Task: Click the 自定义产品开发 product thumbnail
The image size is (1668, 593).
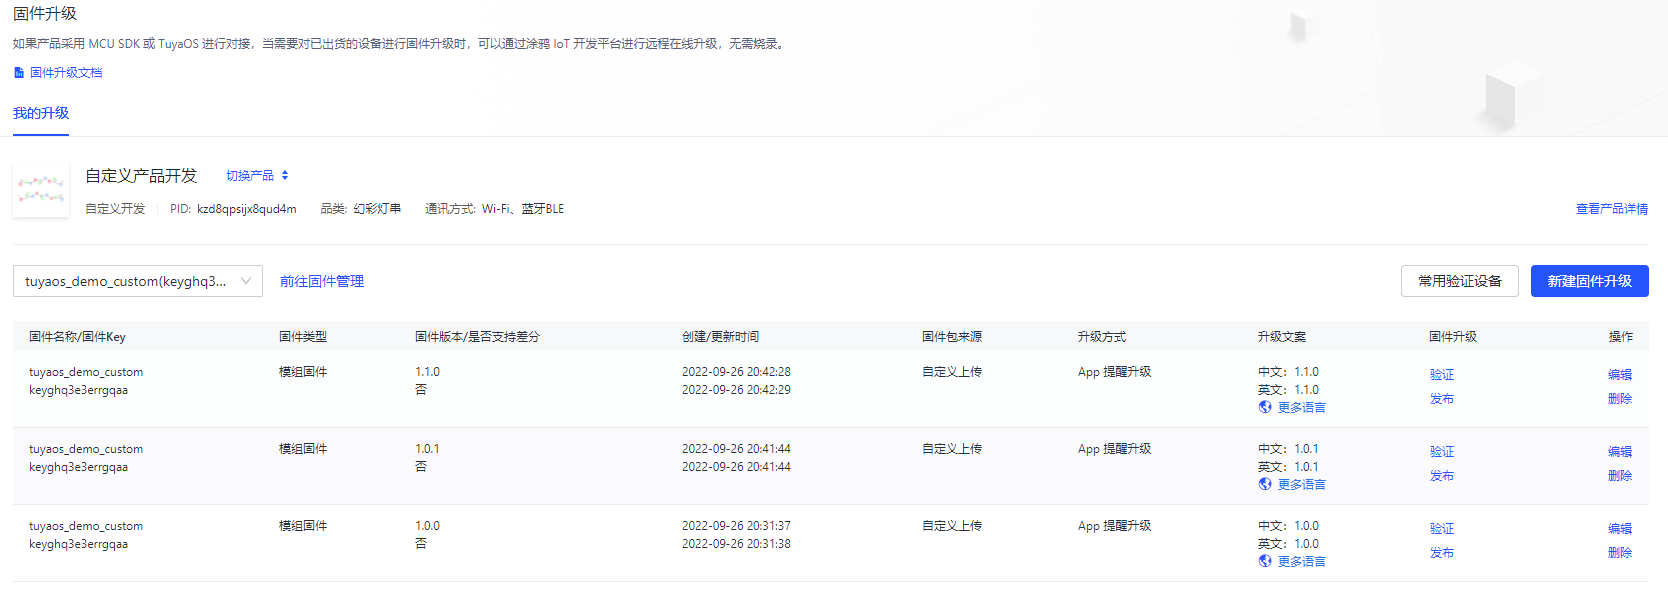Action: click(41, 189)
